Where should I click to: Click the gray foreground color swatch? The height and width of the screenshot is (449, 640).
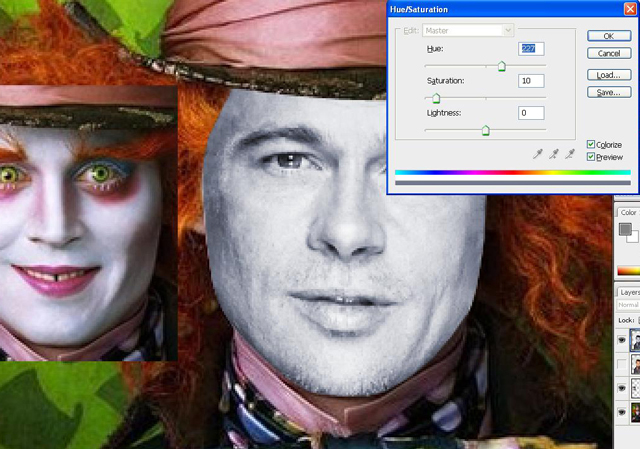(624, 229)
